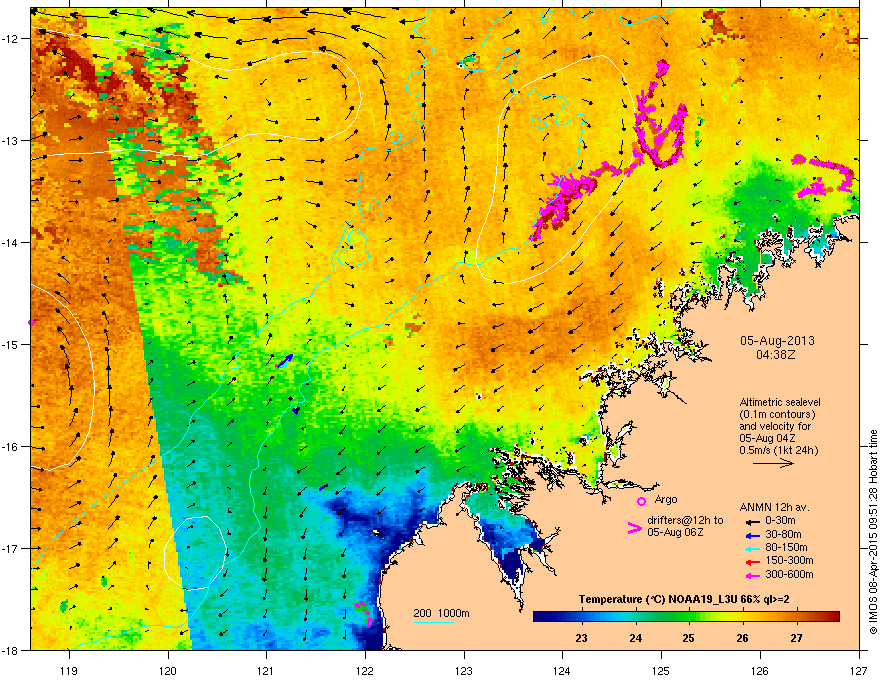
Task: Click the colorbar tick label '24'
Action: pos(635,638)
